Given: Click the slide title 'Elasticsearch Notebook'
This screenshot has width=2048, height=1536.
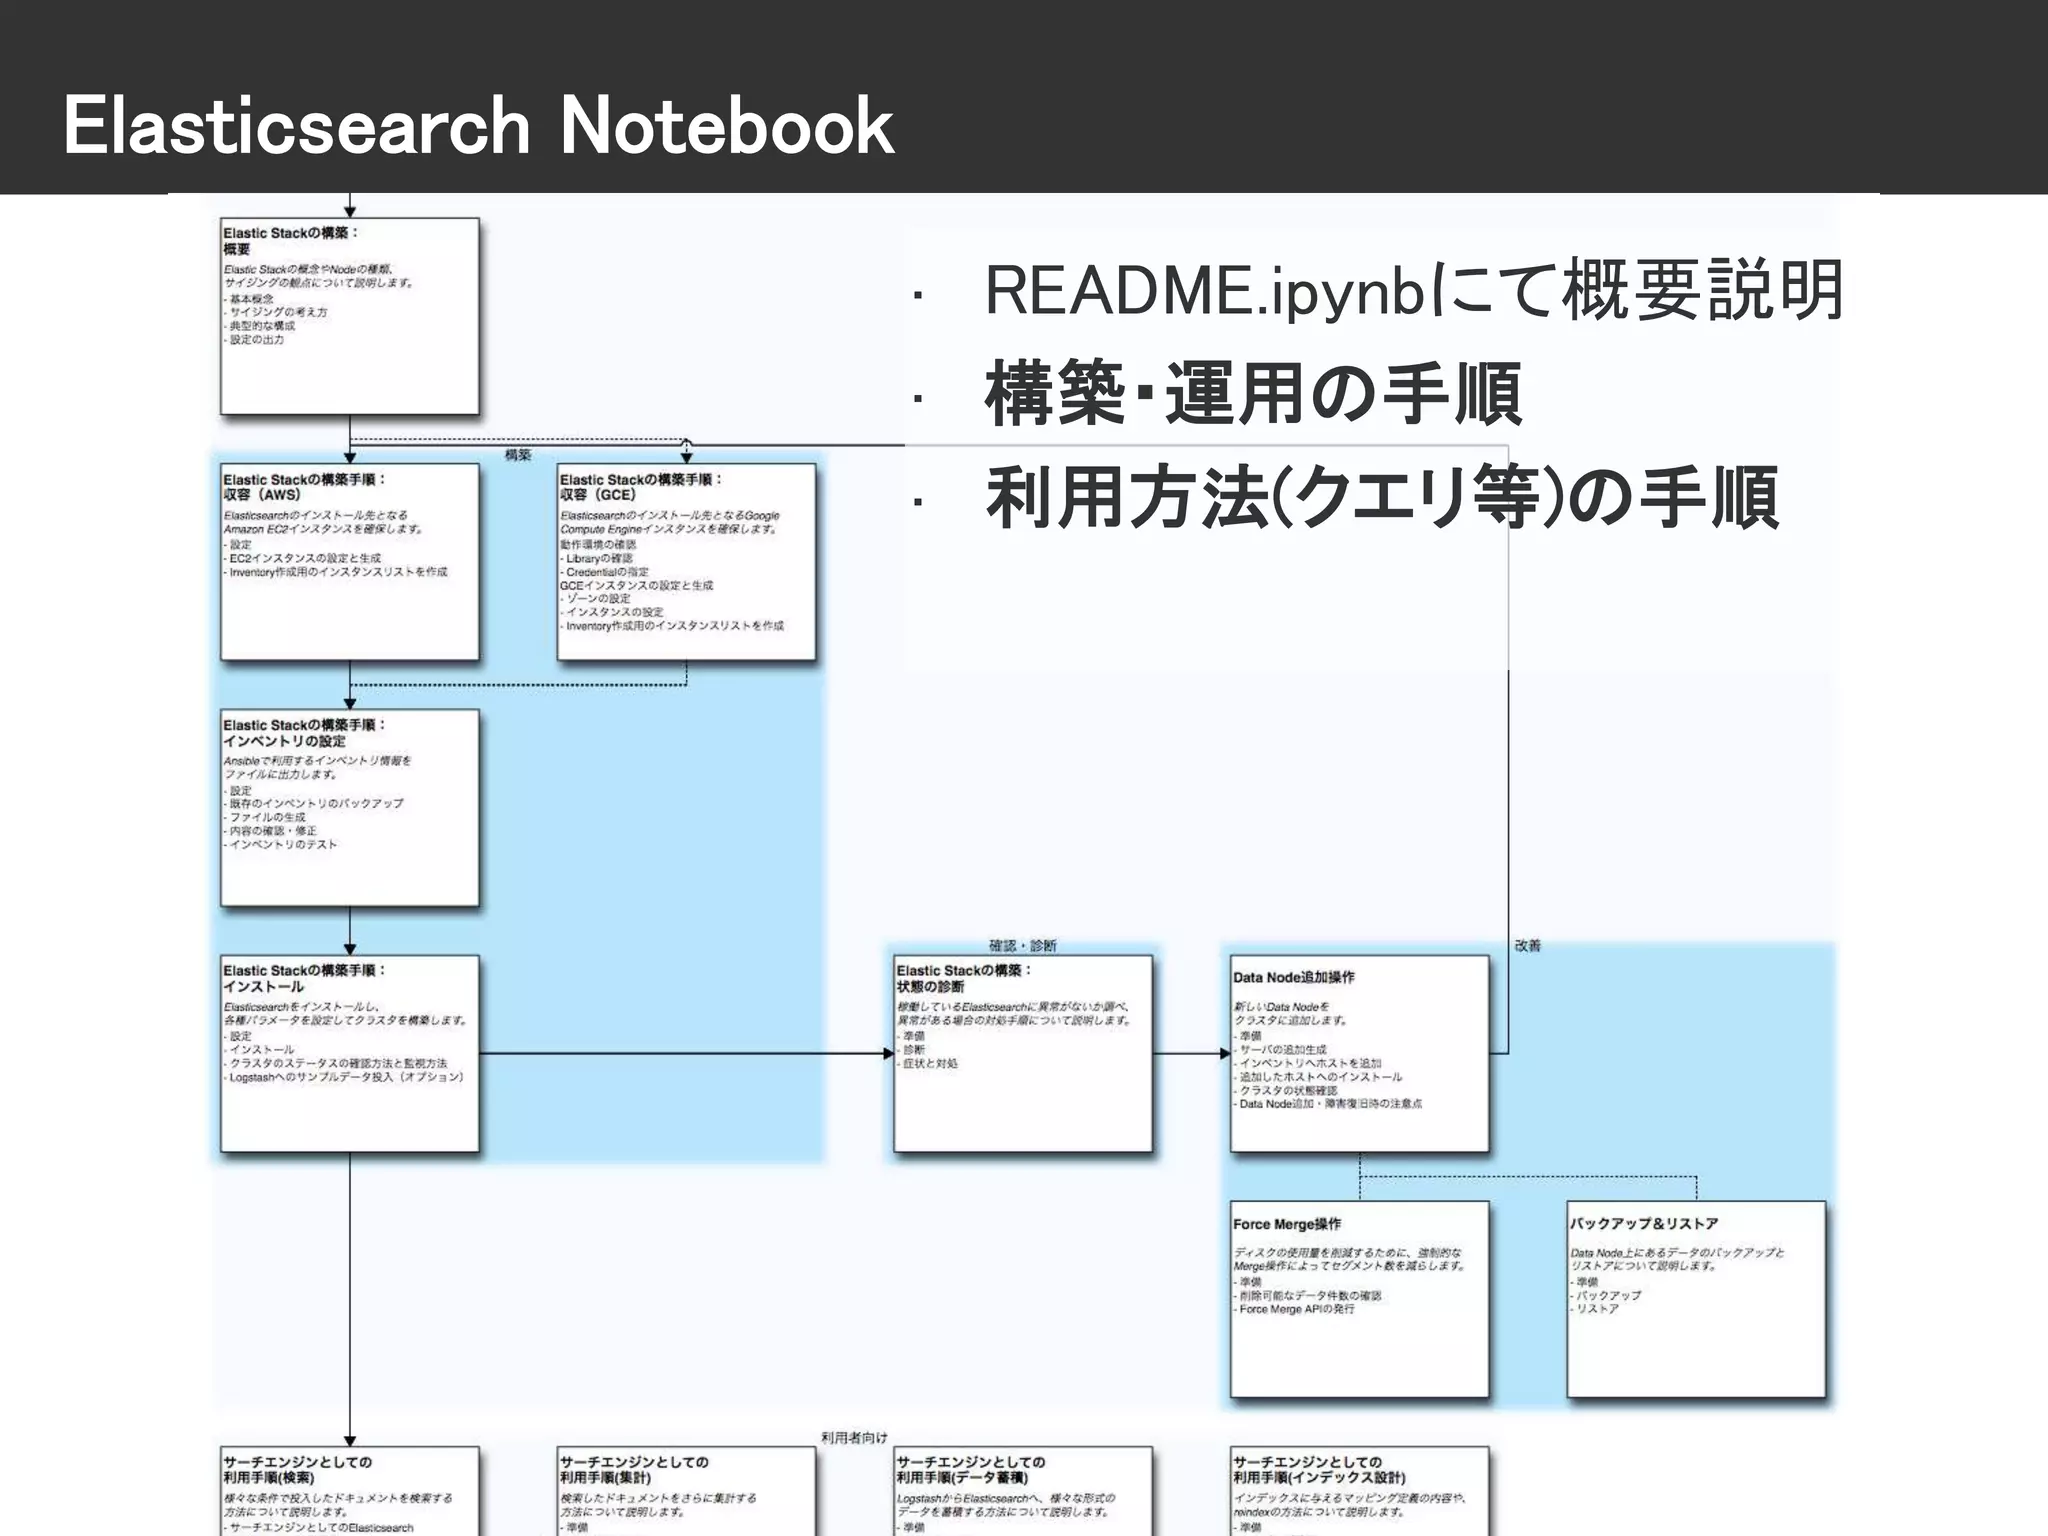Looking at the screenshot, I should [478, 126].
